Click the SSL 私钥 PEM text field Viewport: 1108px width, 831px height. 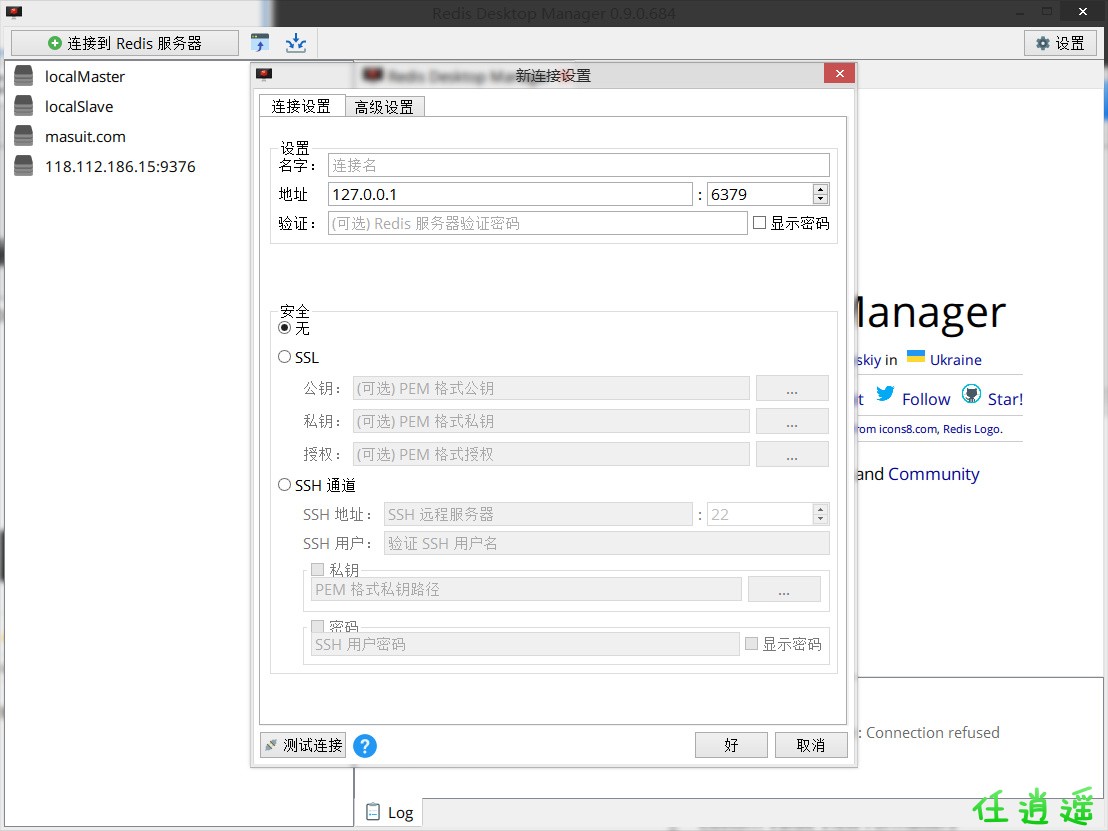[x=551, y=421]
